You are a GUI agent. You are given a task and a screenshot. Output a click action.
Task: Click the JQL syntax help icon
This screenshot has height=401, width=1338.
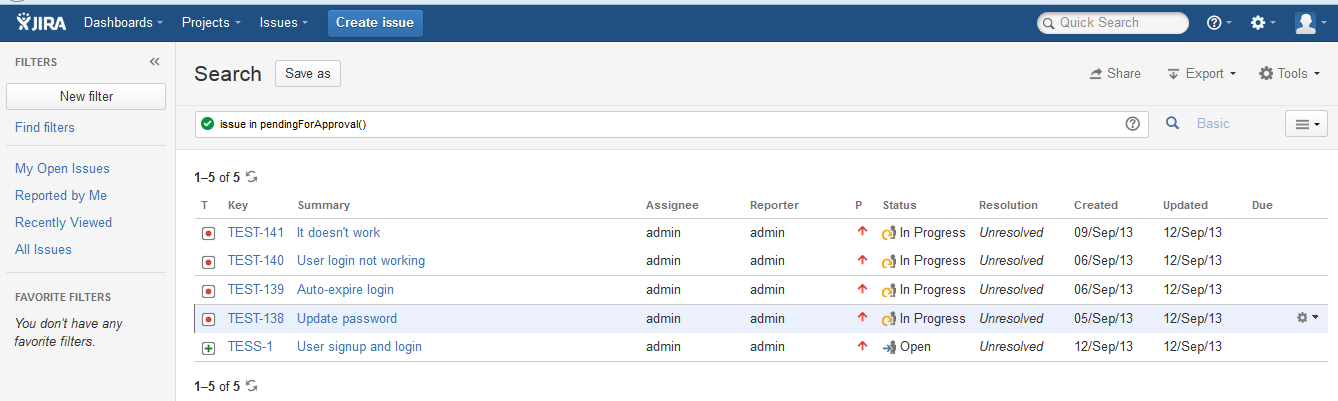pyautogui.click(x=1133, y=124)
